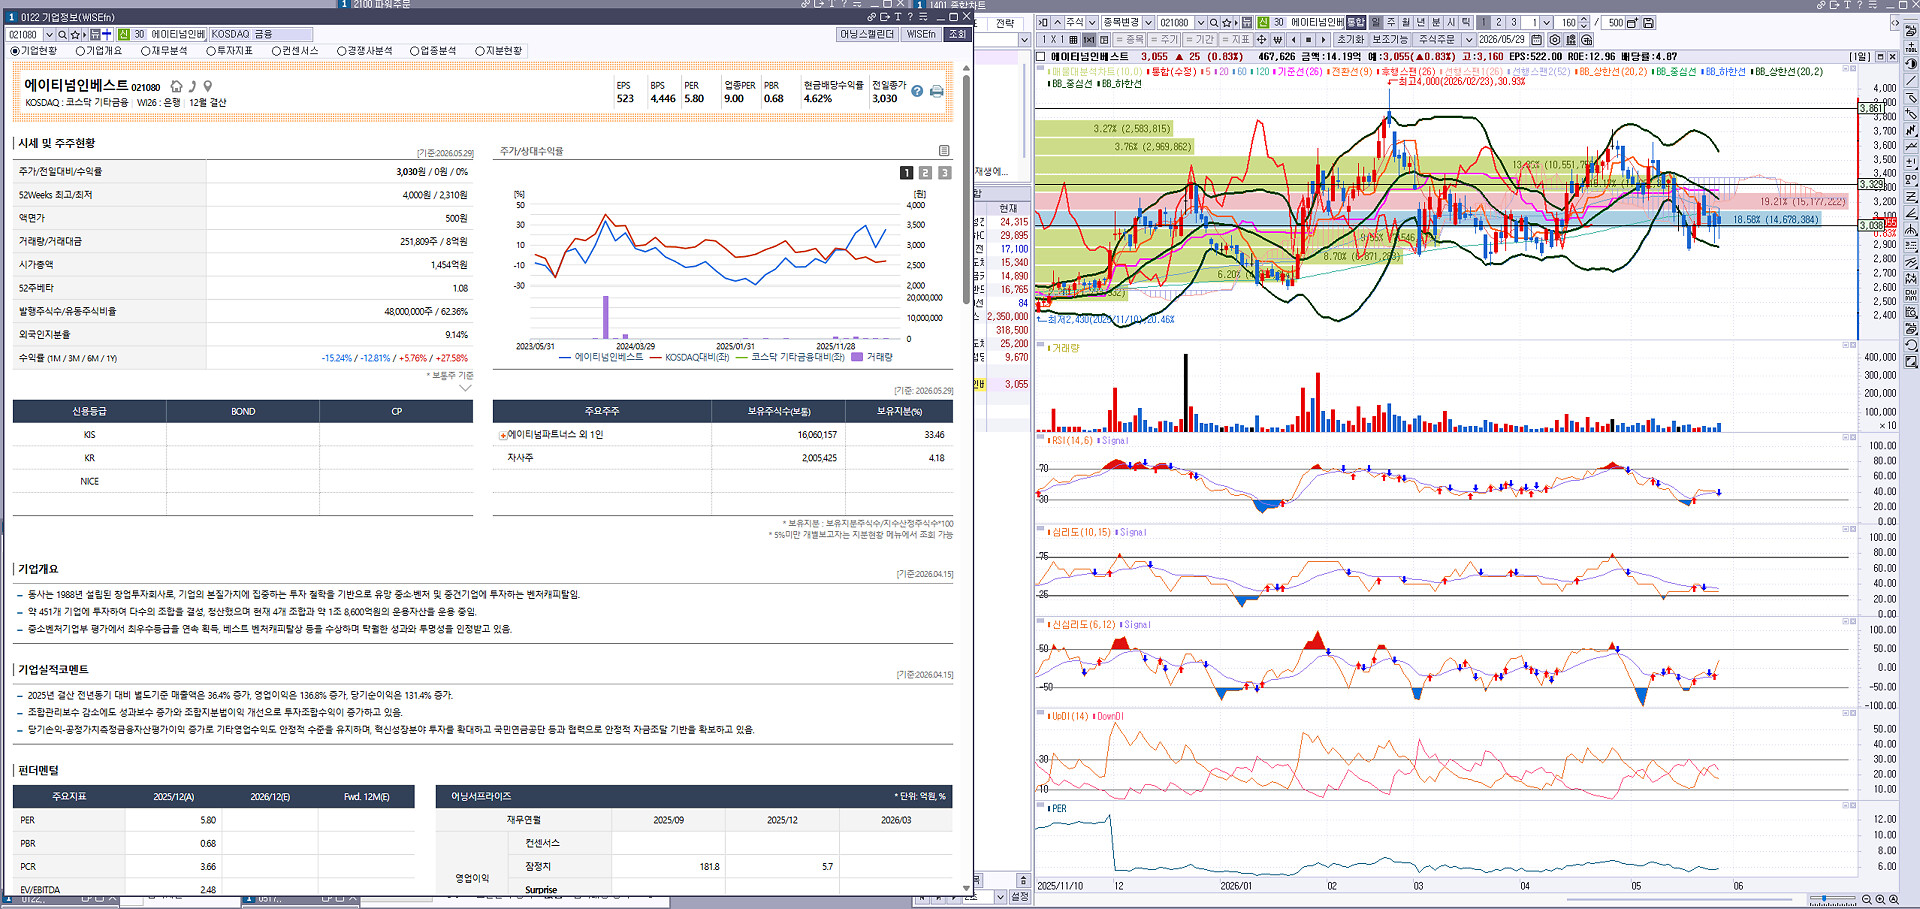Screen dimensions: 1920x909
Task: Open stock code dropdown in chart toolbar
Action: [1201, 22]
